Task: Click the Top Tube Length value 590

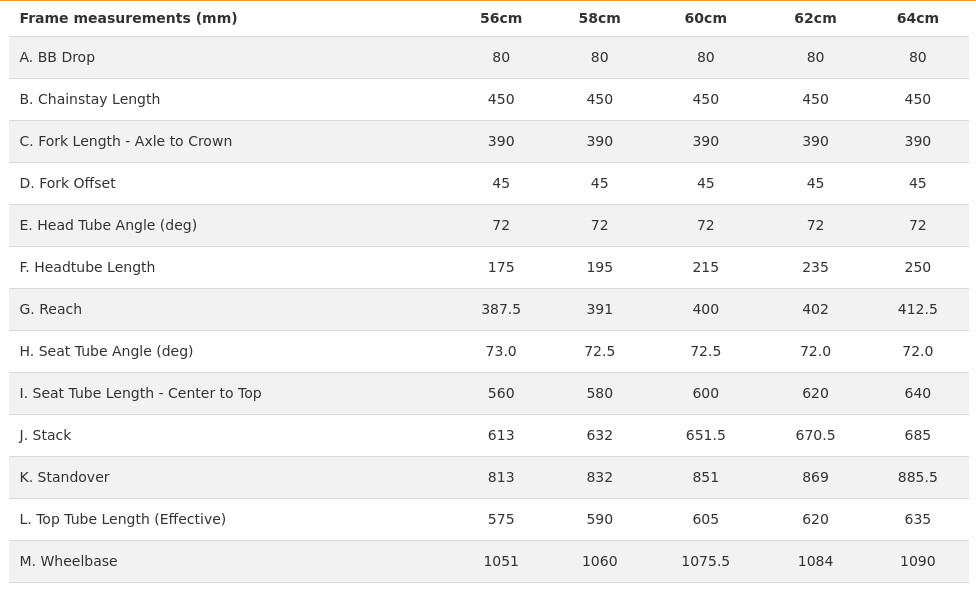Action: coord(599,519)
